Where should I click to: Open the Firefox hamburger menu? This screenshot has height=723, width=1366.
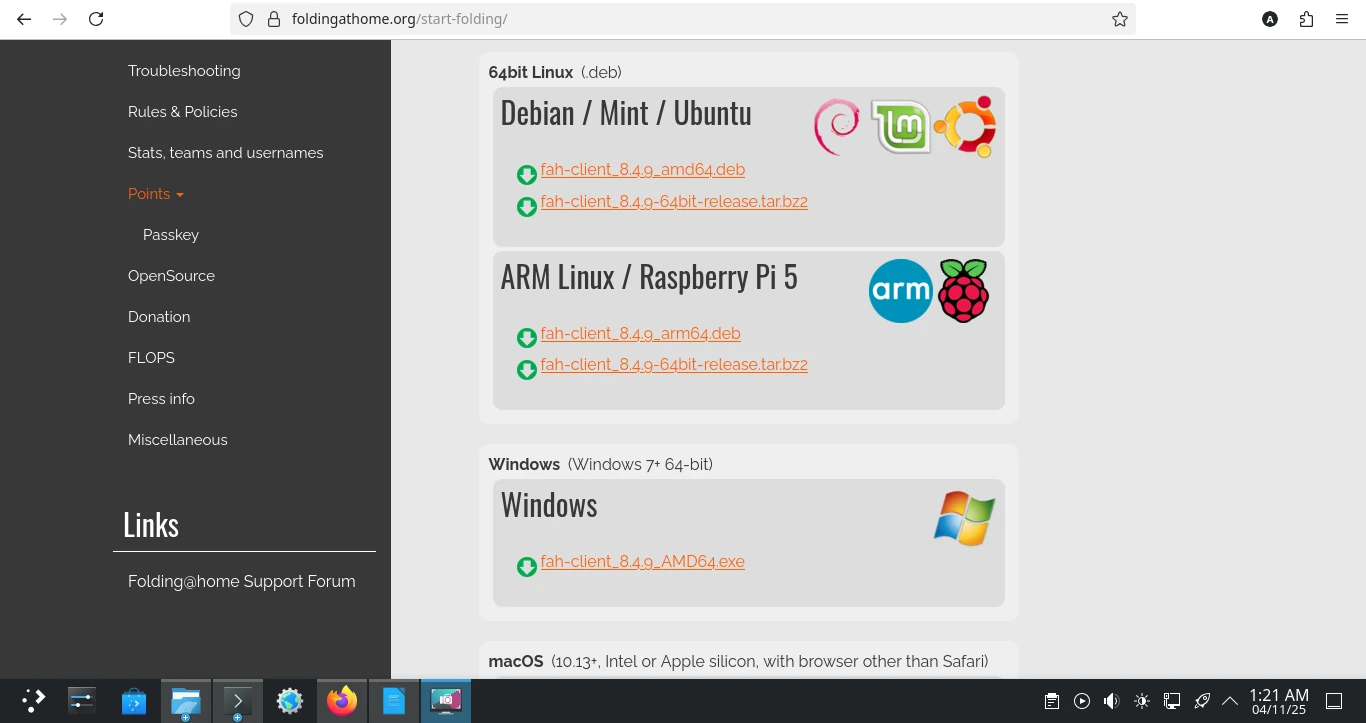(1342, 18)
